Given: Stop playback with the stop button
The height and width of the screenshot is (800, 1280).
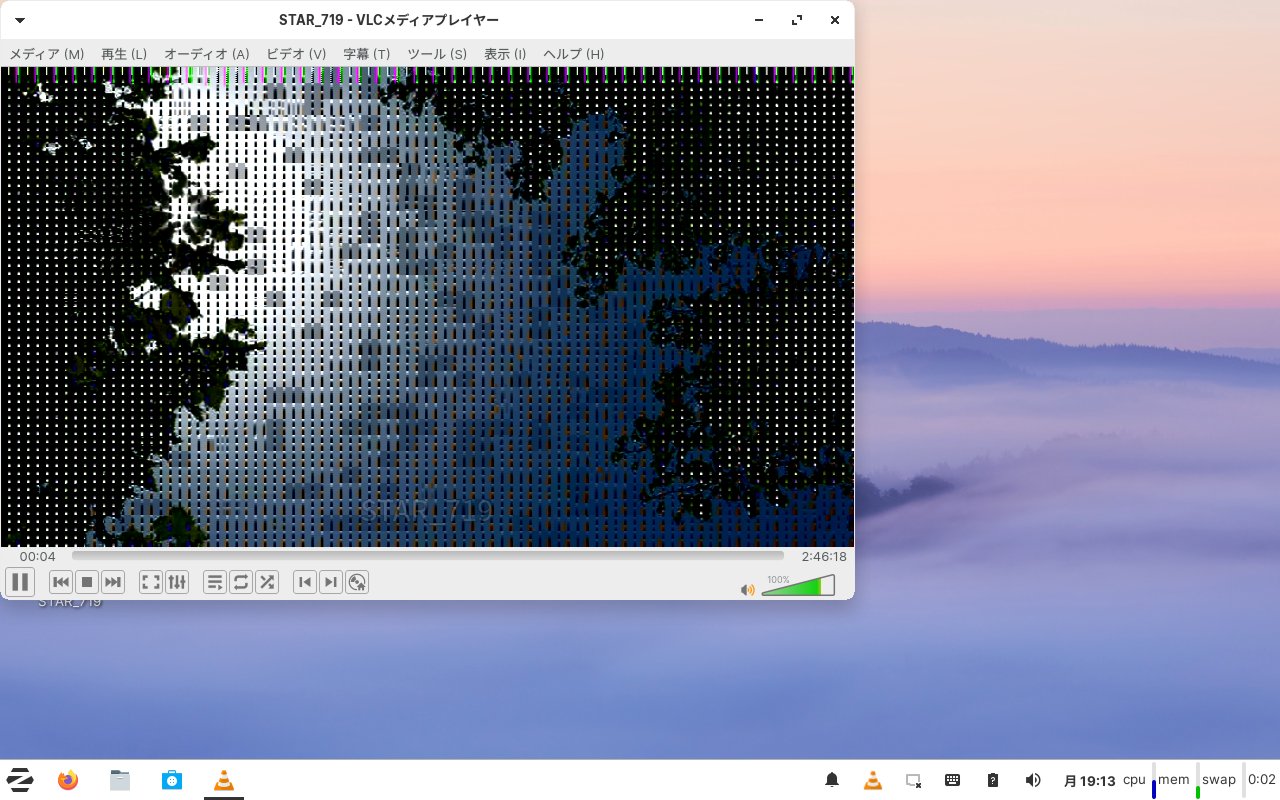Looking at the screenshot, I should point(87,582).
